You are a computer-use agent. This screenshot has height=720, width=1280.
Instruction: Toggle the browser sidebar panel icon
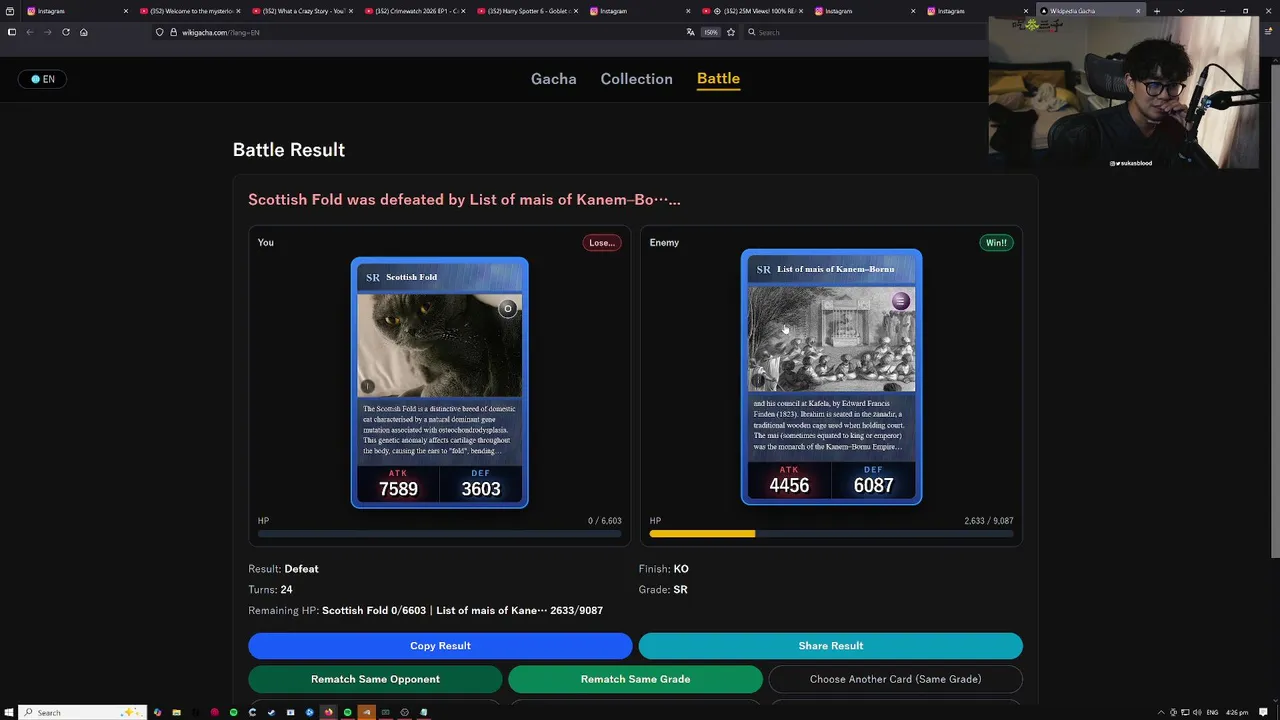pos(11,32)
